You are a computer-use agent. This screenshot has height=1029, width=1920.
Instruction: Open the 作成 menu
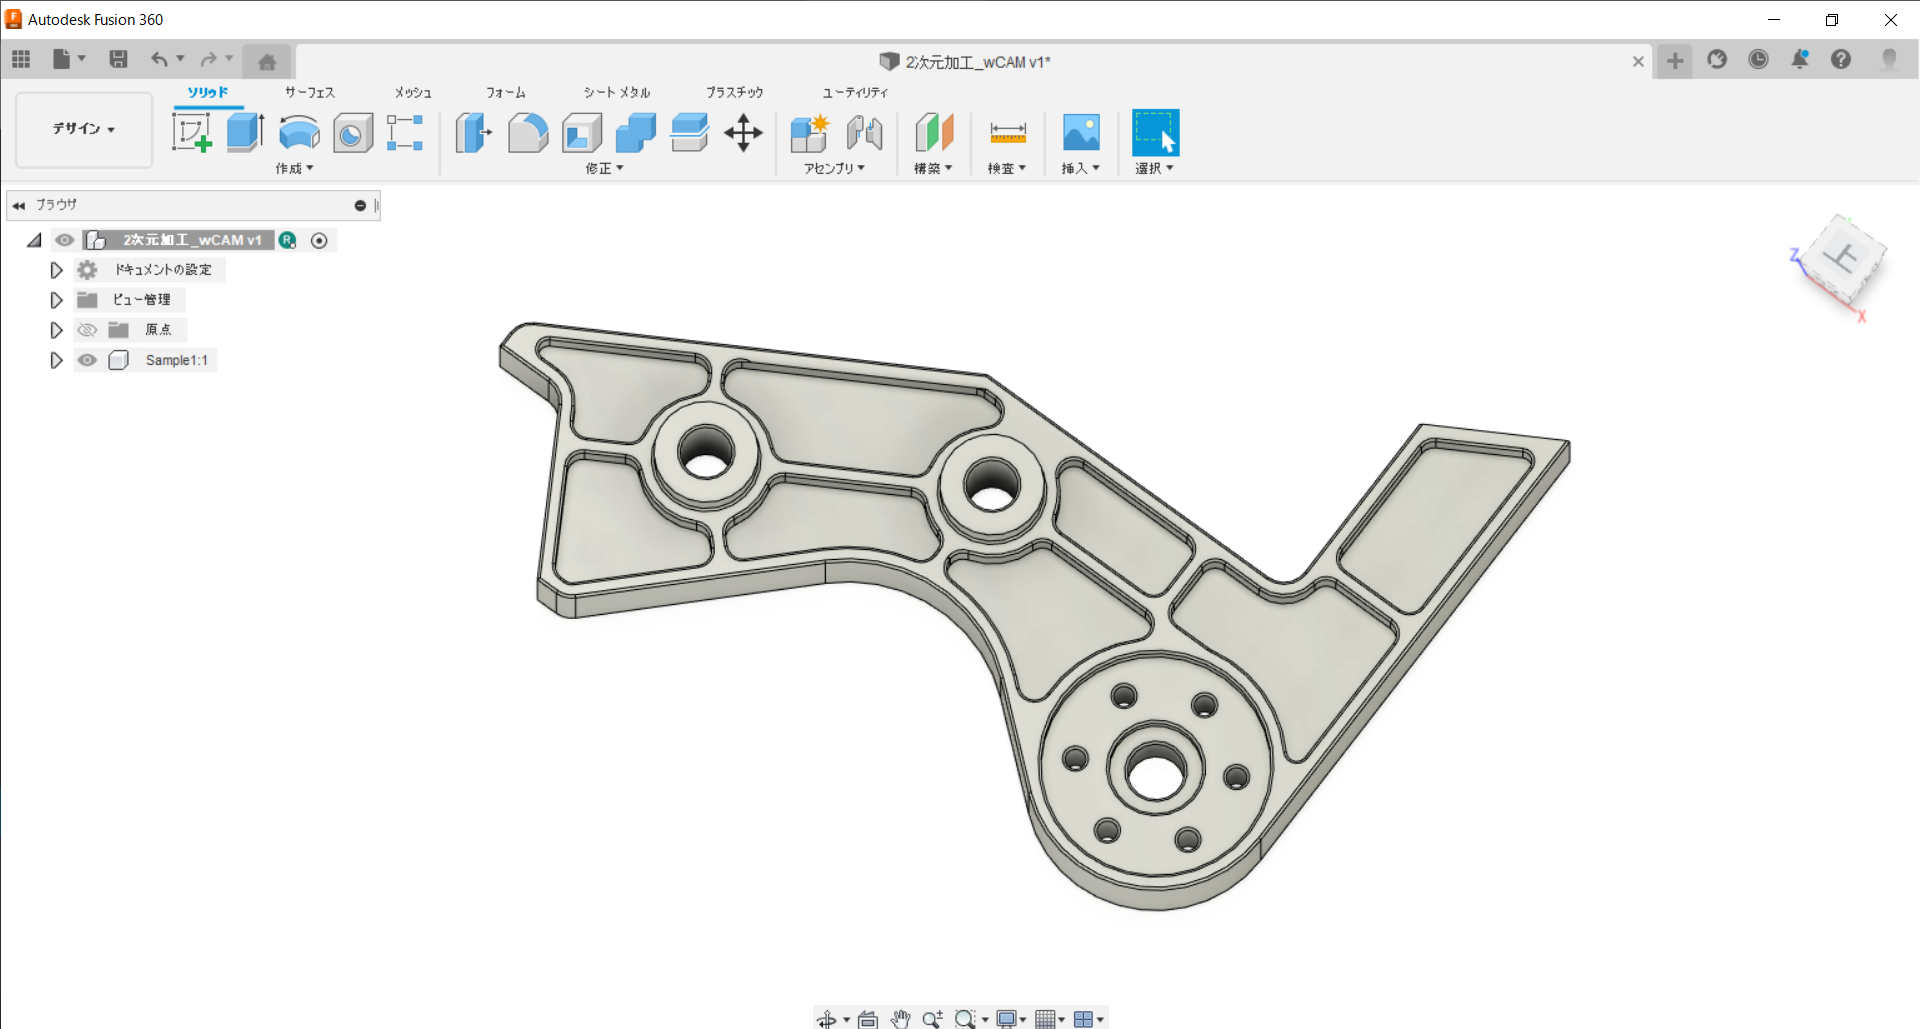point(294,168)
